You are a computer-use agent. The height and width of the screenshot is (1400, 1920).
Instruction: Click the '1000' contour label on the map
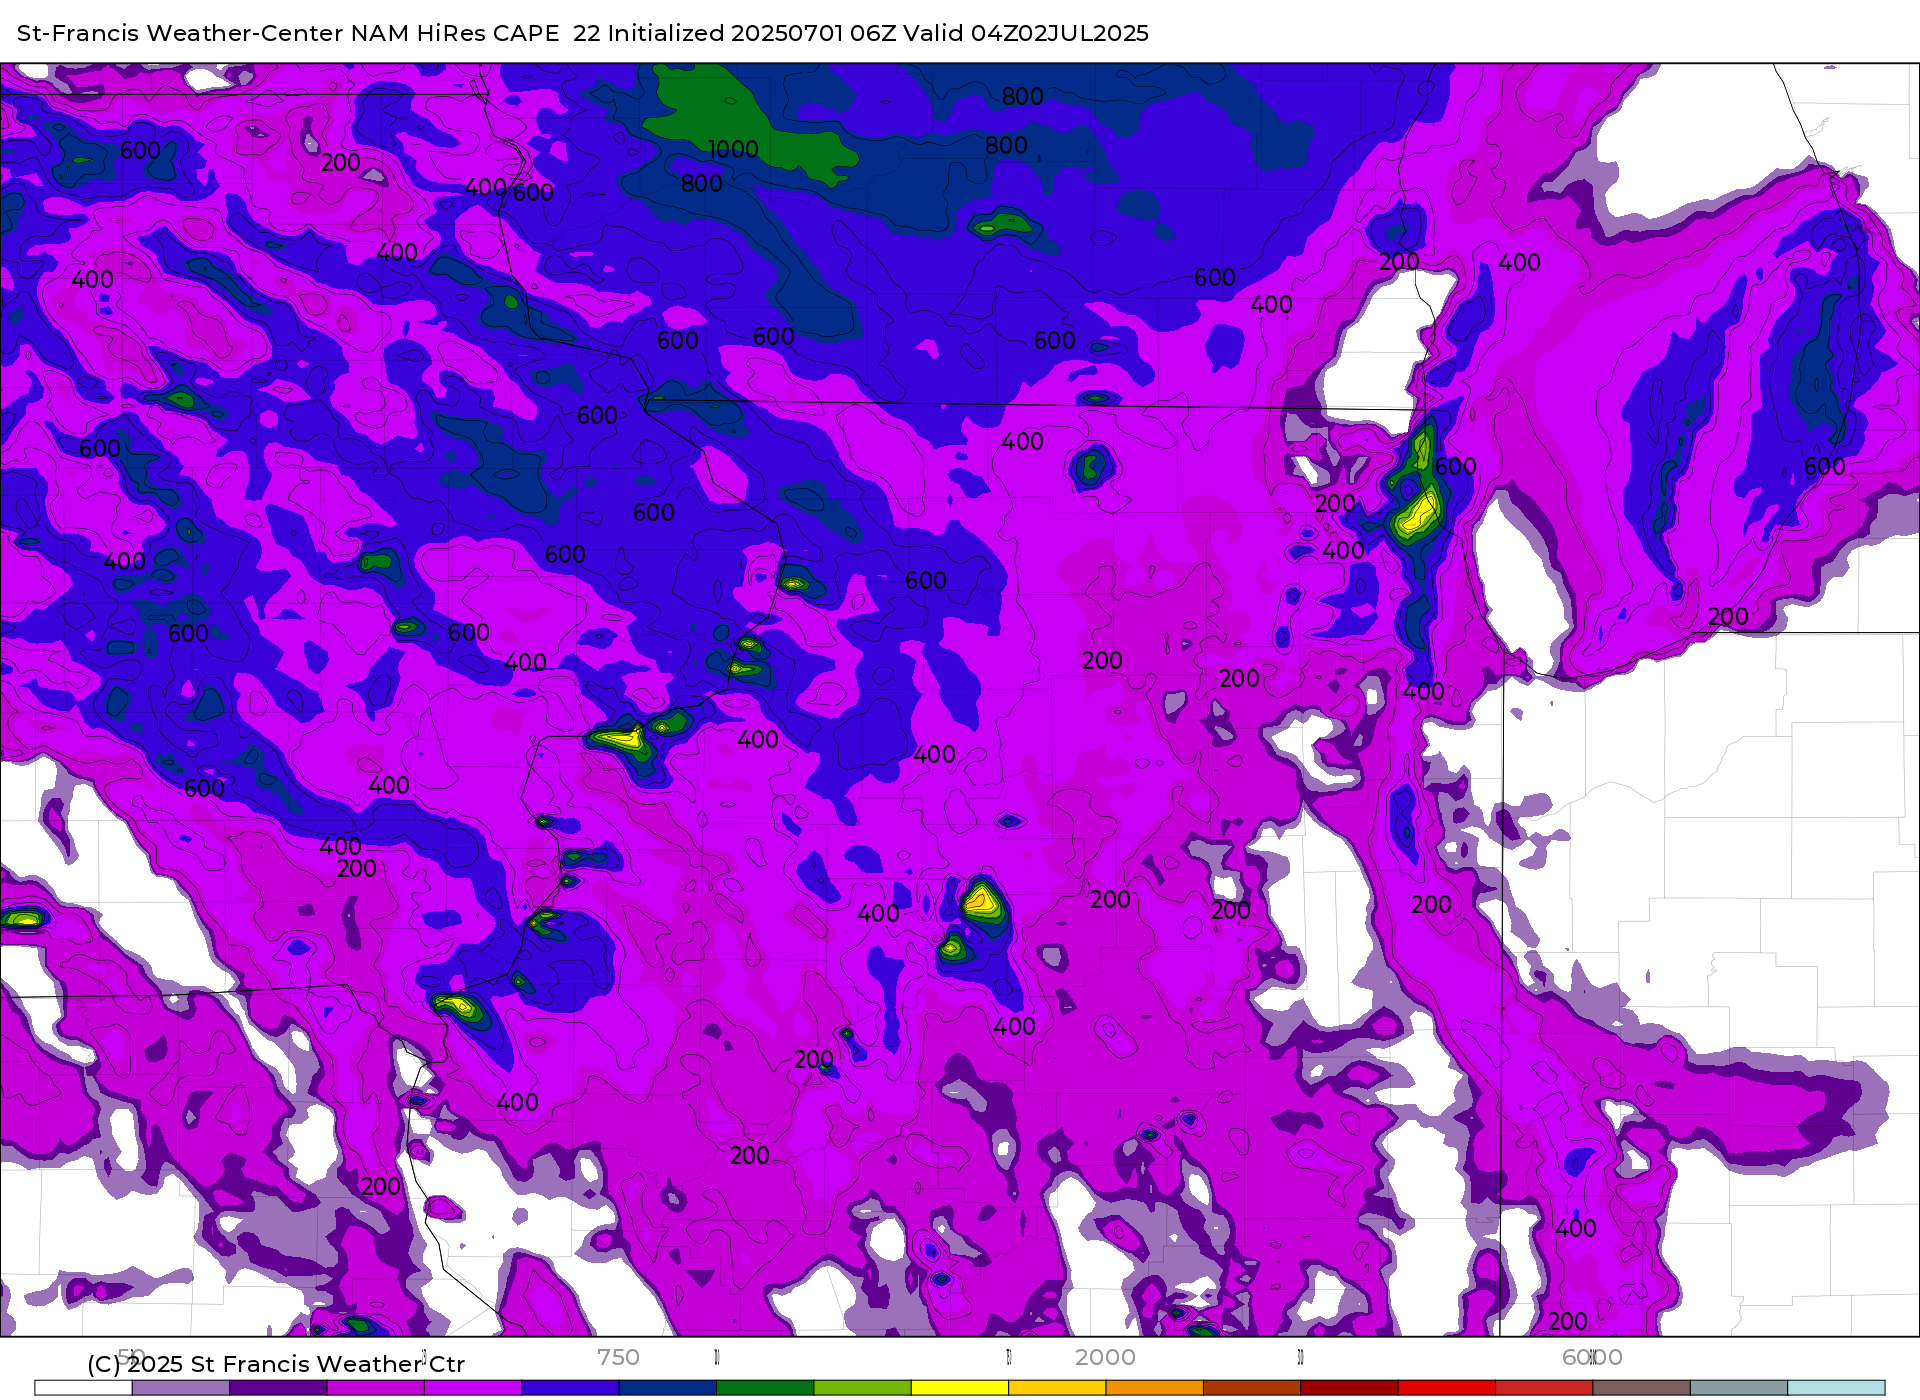point(733,149)
